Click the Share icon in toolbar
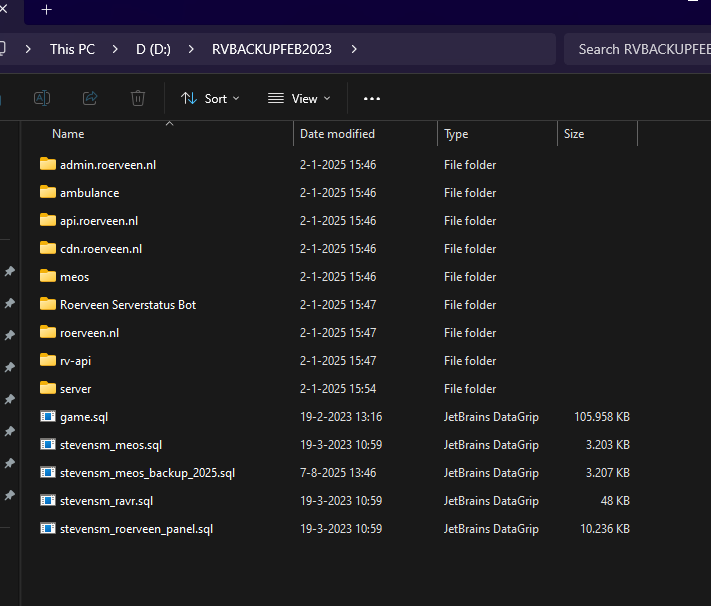Image resolution: width=711 pixels, height=606 pixels. pos(90,98)
